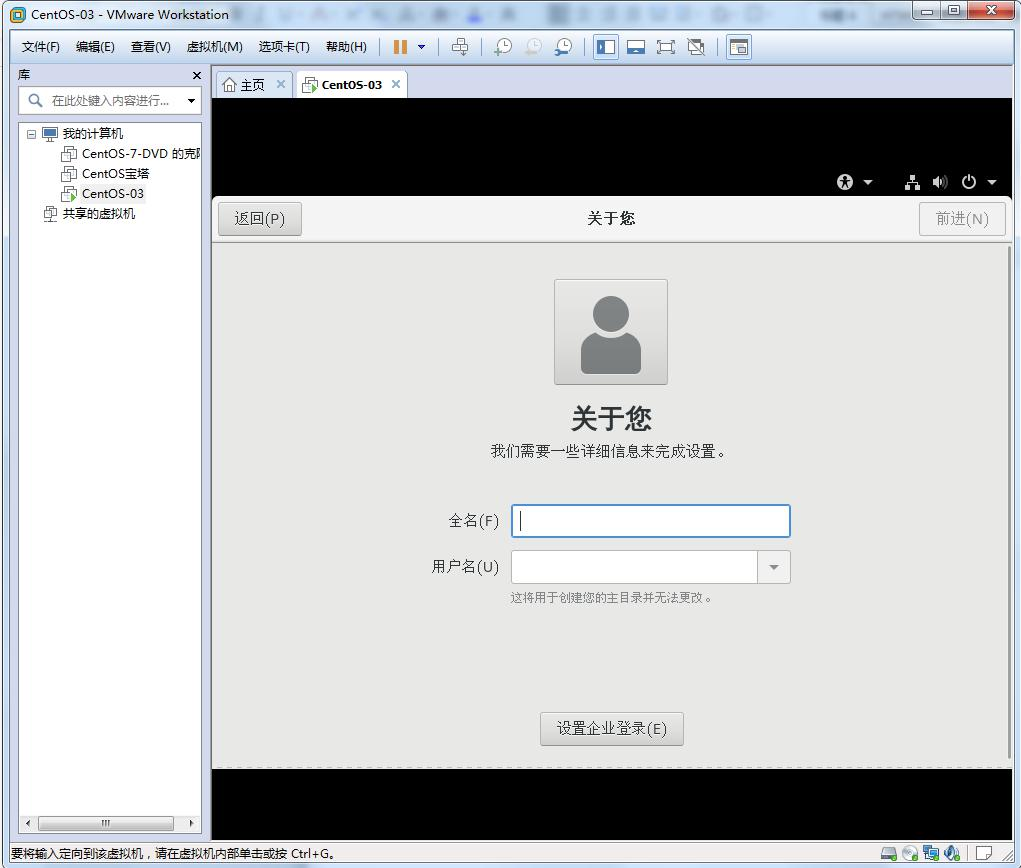The image size is (1021, 868).
Task: Take a snapshot of this virtual machine
Action: coord(503,47)
